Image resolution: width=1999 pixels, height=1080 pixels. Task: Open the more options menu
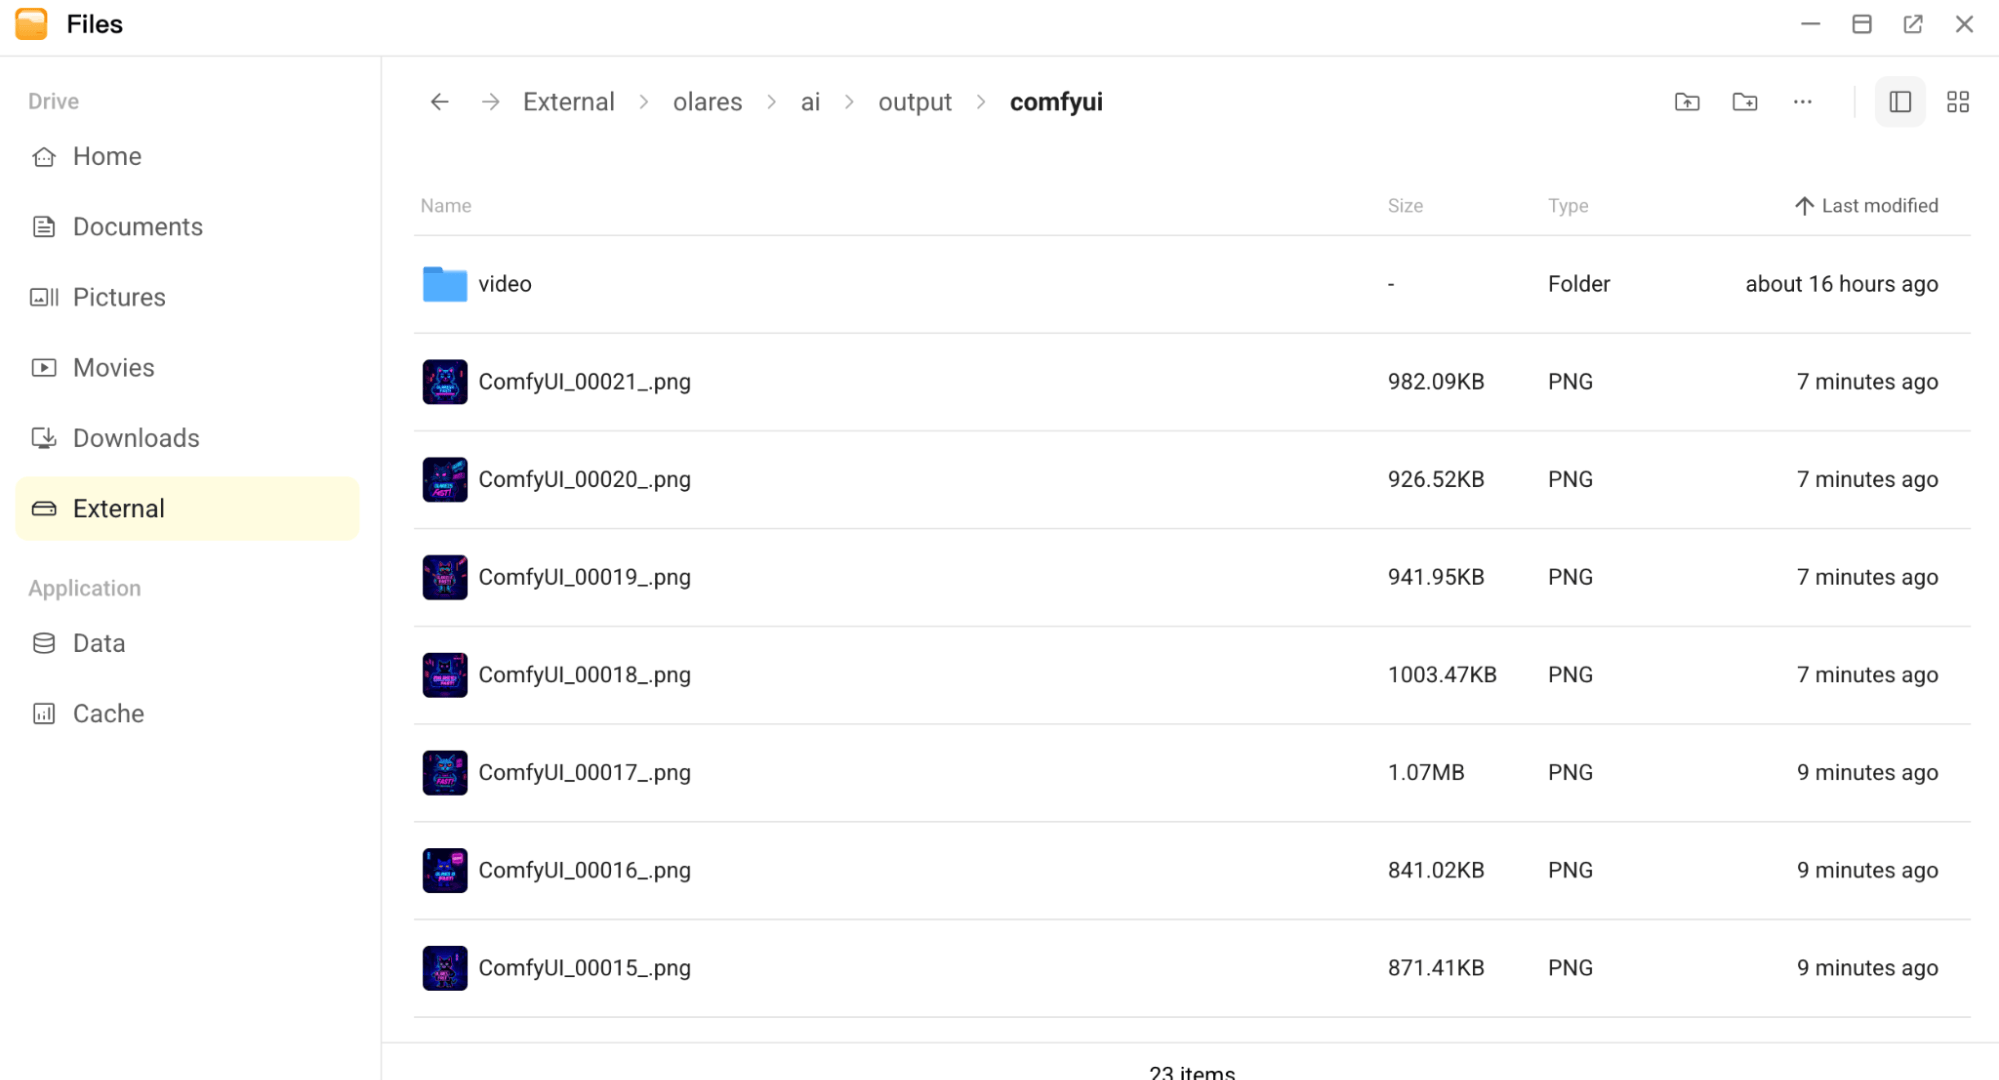(1802, 101)
